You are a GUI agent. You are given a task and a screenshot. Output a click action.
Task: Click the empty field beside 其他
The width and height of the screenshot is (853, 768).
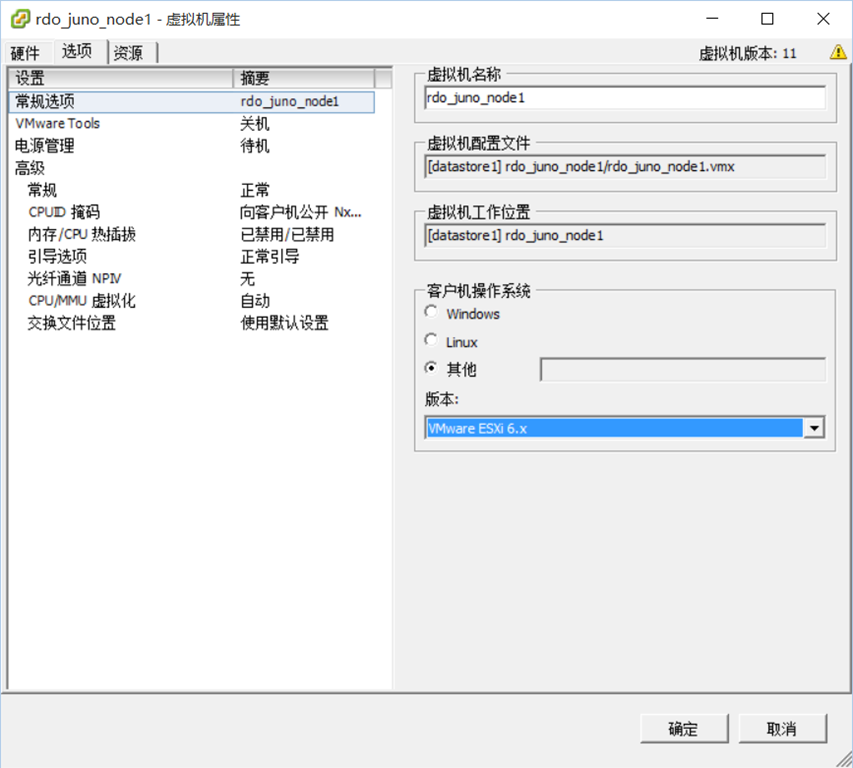point(683,369)
